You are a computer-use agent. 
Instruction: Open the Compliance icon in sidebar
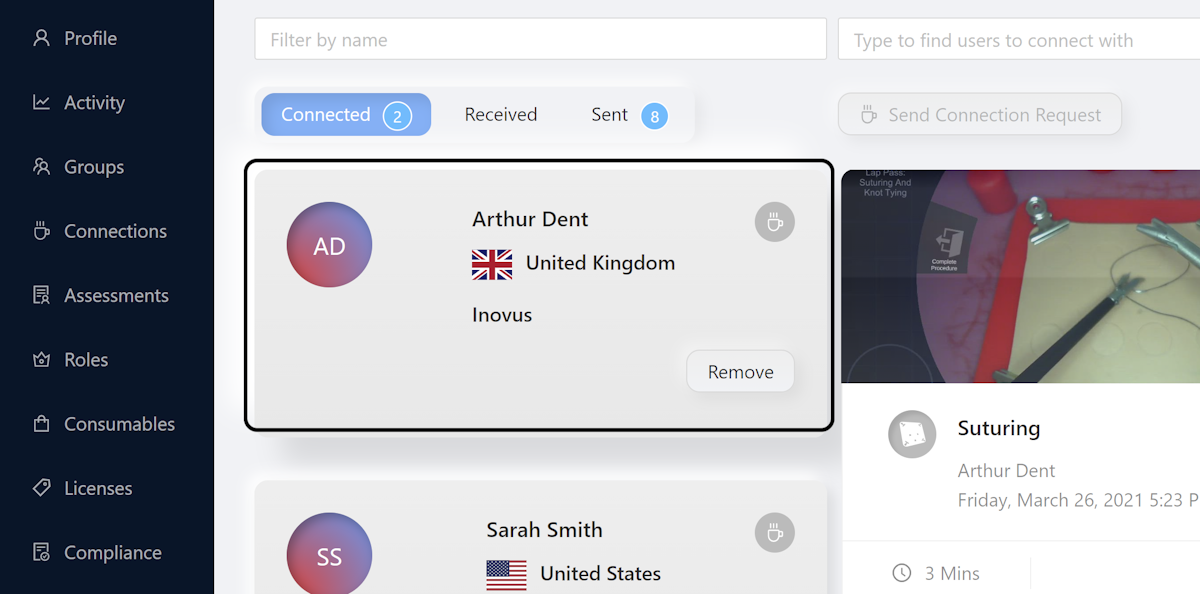pyautogui.click(x=41, y=552)
